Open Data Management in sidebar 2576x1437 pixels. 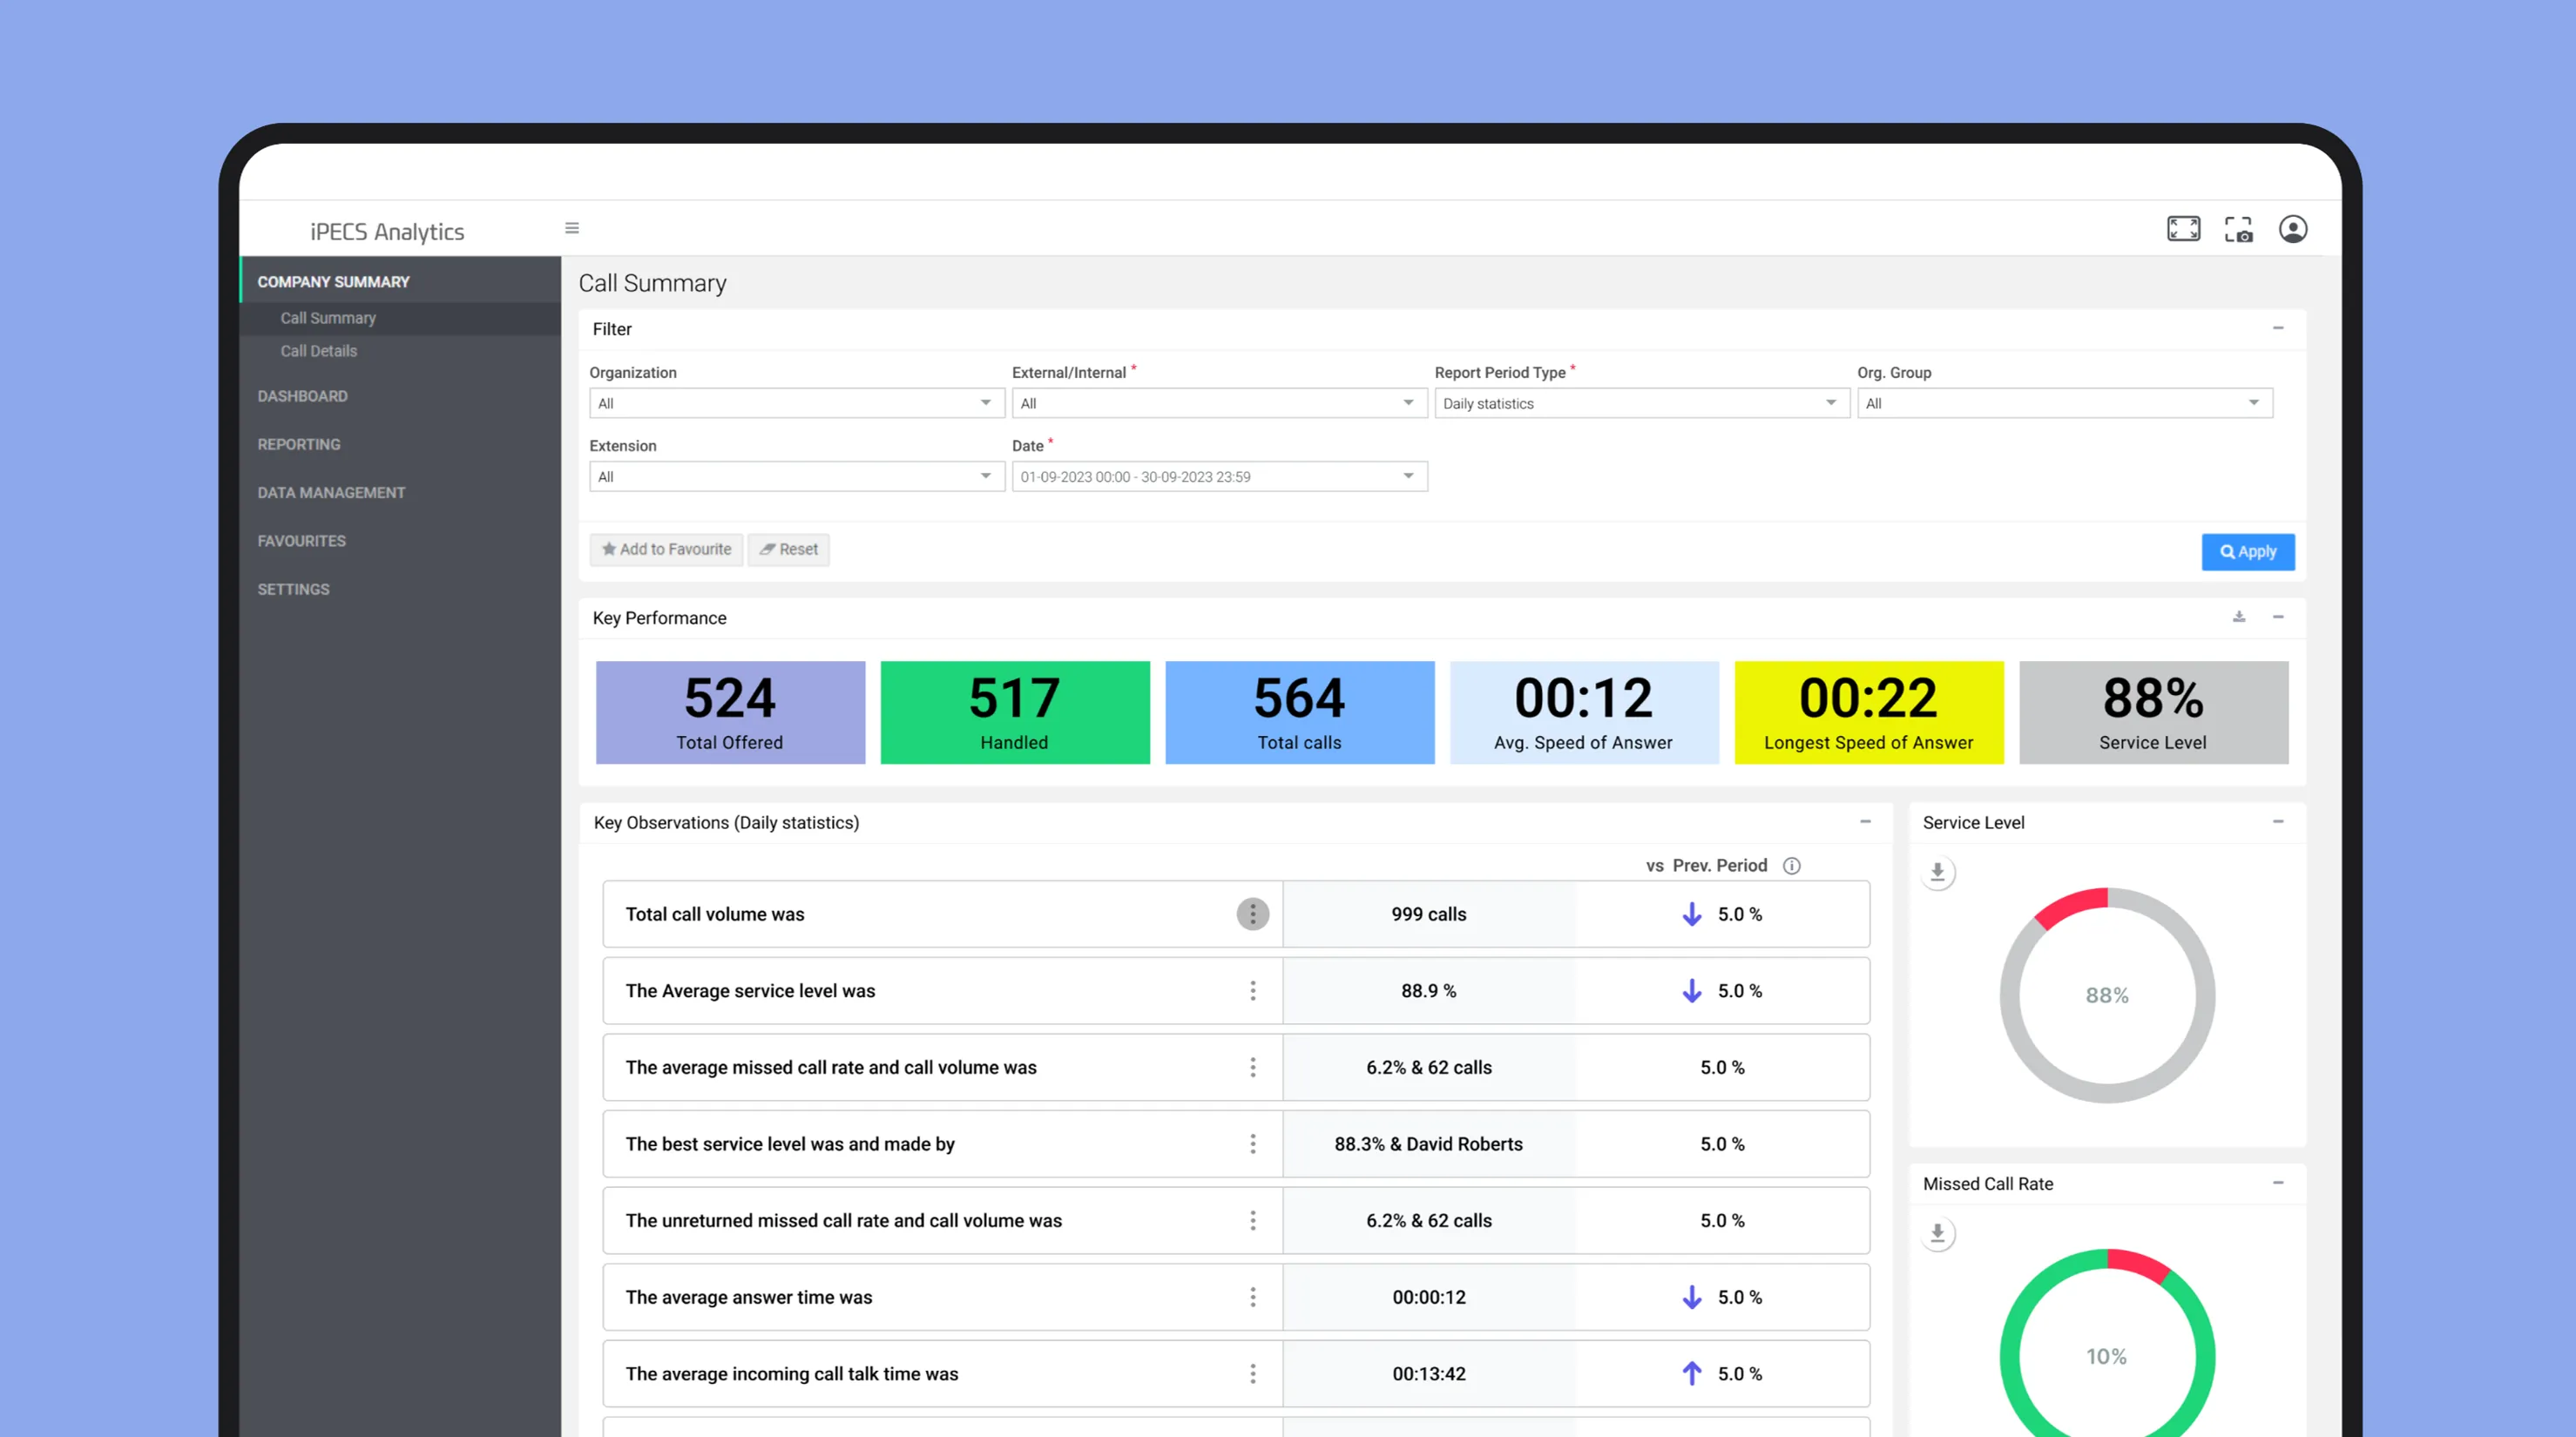tap(331, 493)
